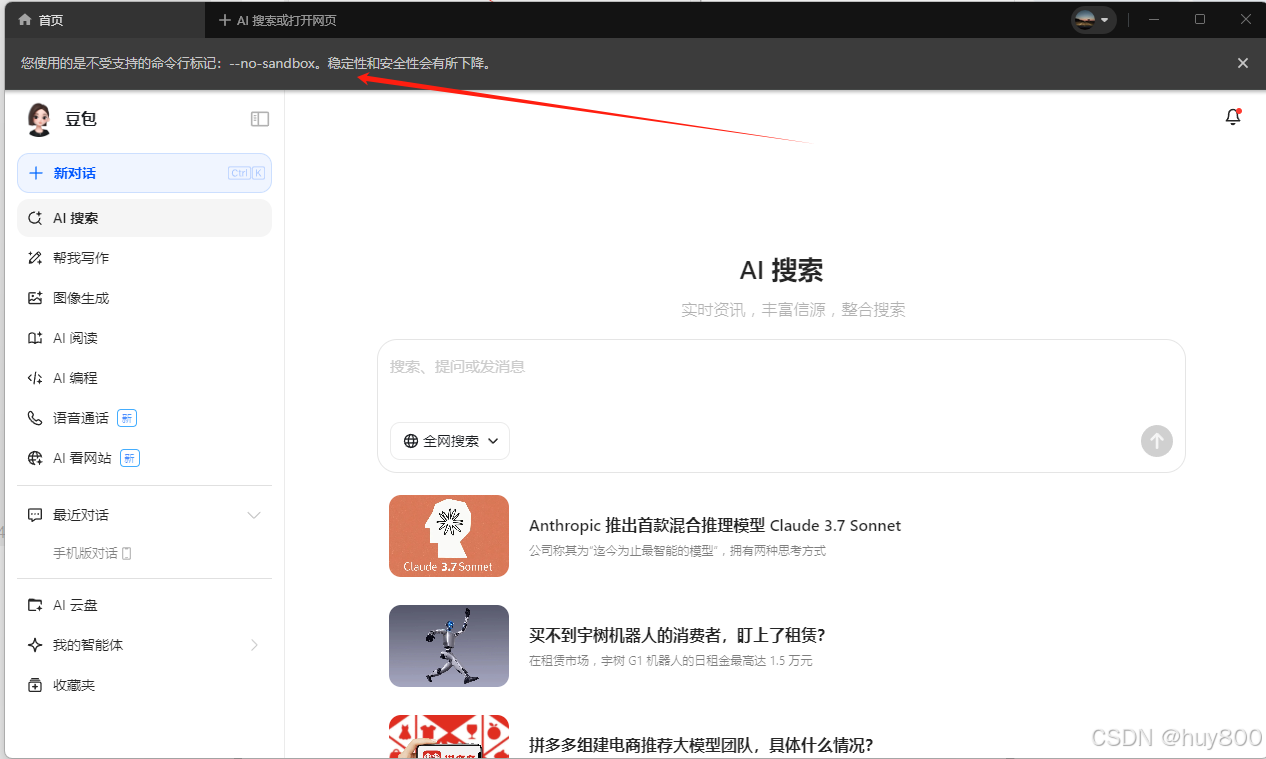
Task: Open notifications bell icon
Action: click(1233, 117)
